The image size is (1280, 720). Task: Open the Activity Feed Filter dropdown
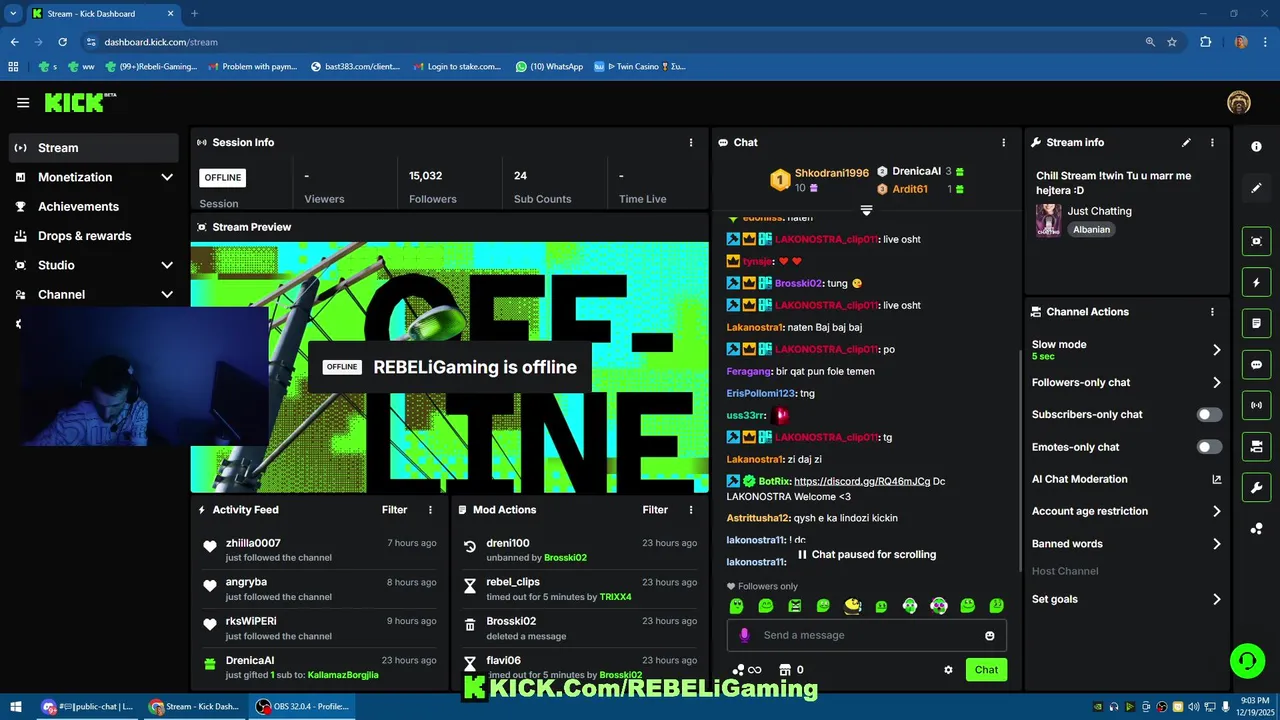pos(394,510)
